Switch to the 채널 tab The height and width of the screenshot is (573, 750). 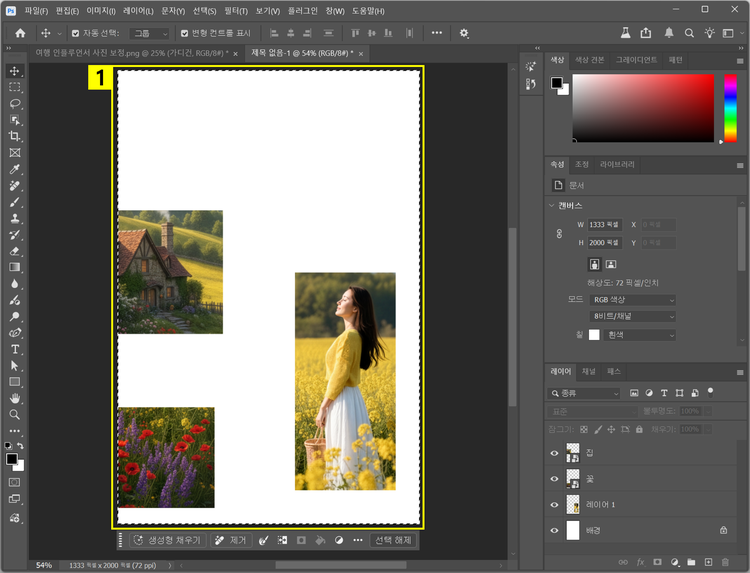[589, 371]
